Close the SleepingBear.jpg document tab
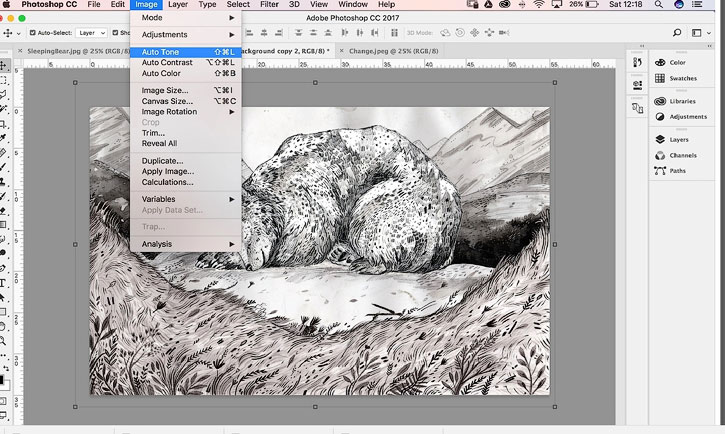The width and height of the screenshot is (725, 434). (20, 51)
